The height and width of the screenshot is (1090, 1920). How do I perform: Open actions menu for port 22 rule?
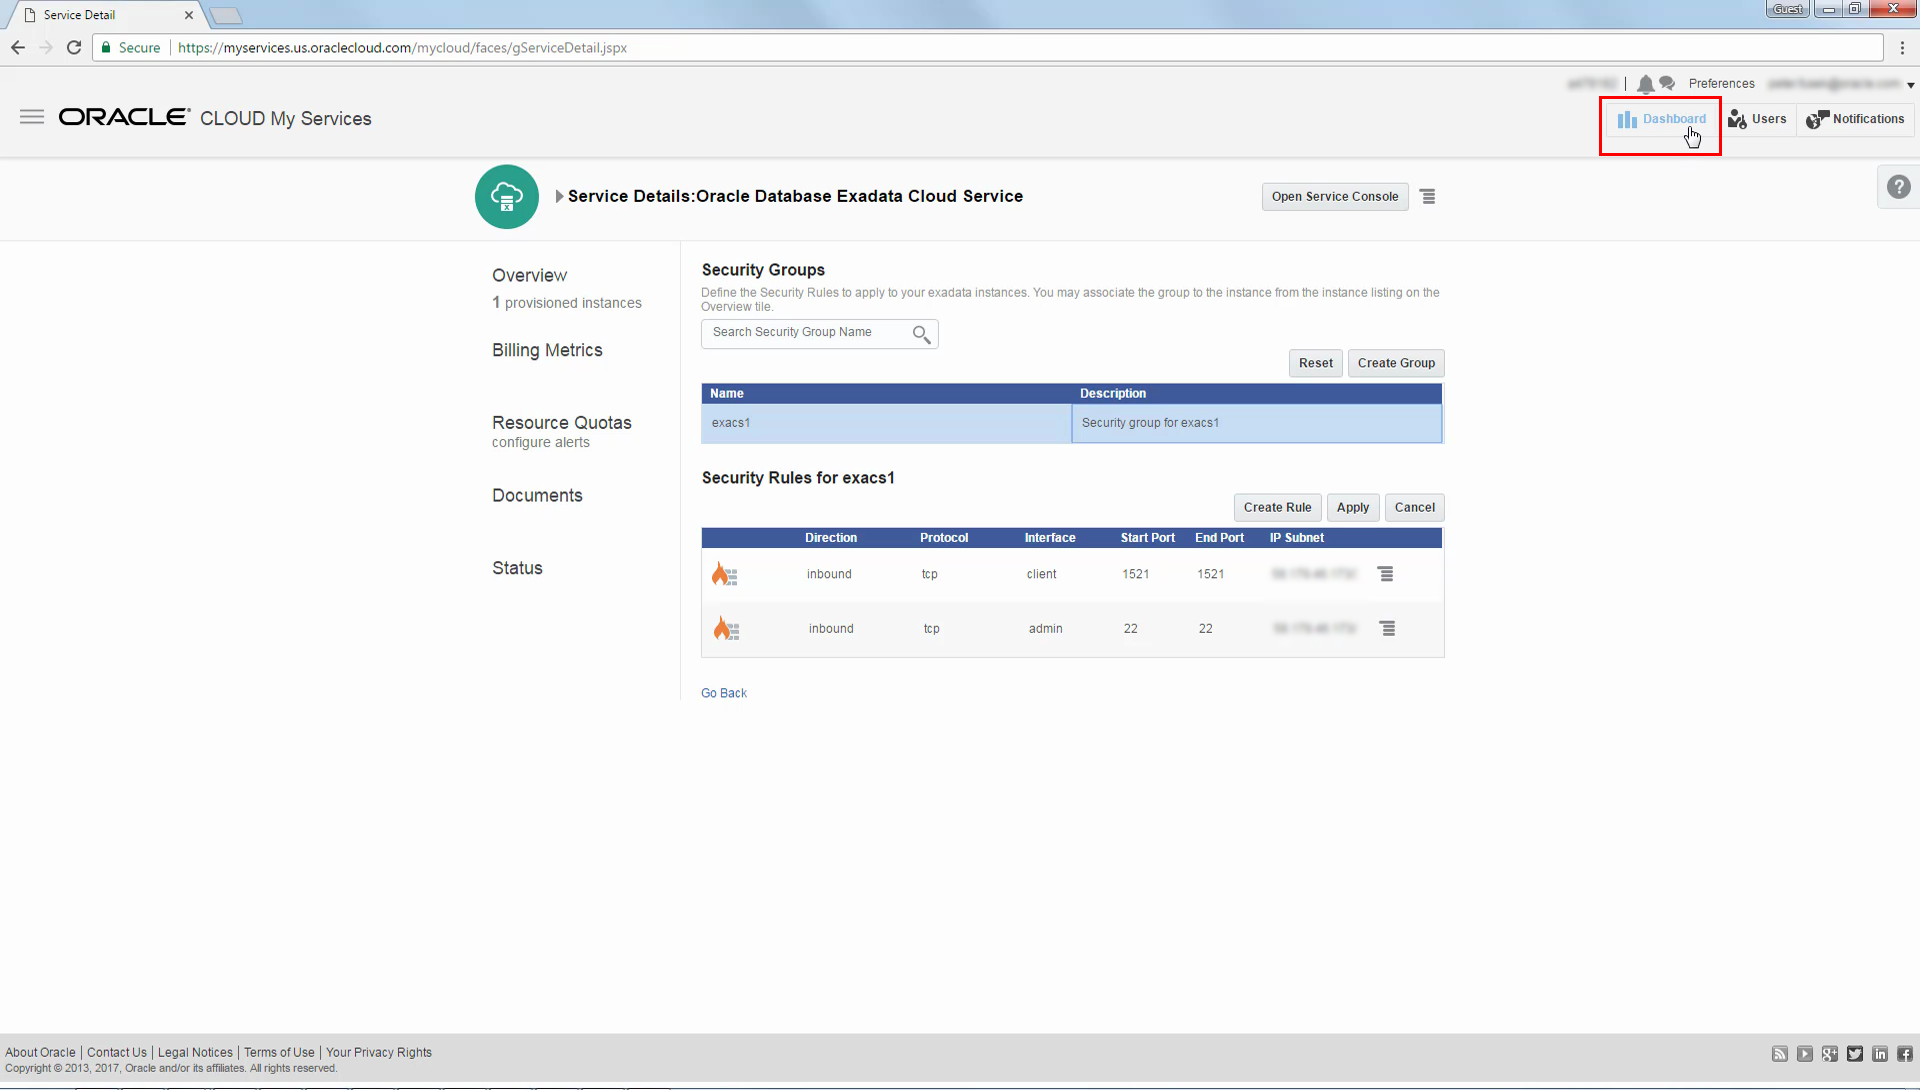pyautogui.click(x=1387, y=629)
